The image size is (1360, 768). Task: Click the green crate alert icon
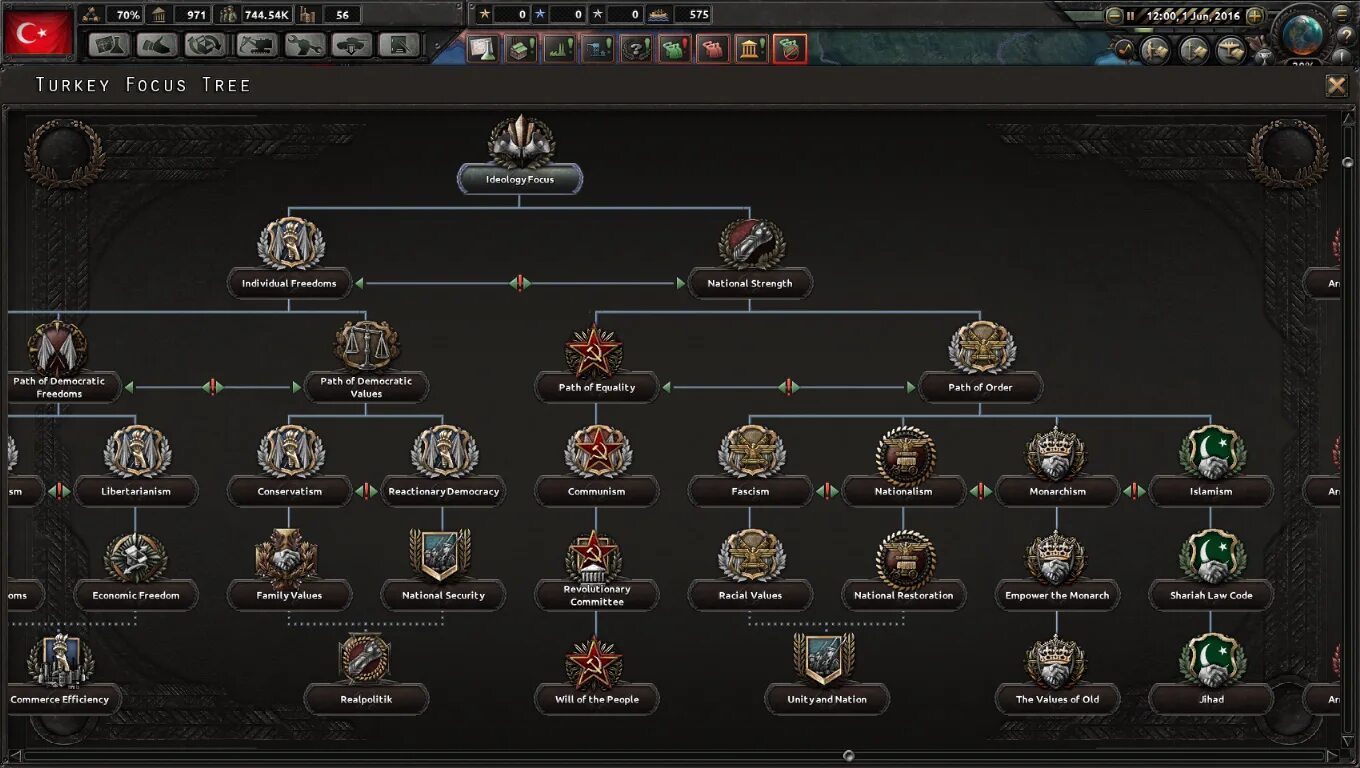(521, 48)
